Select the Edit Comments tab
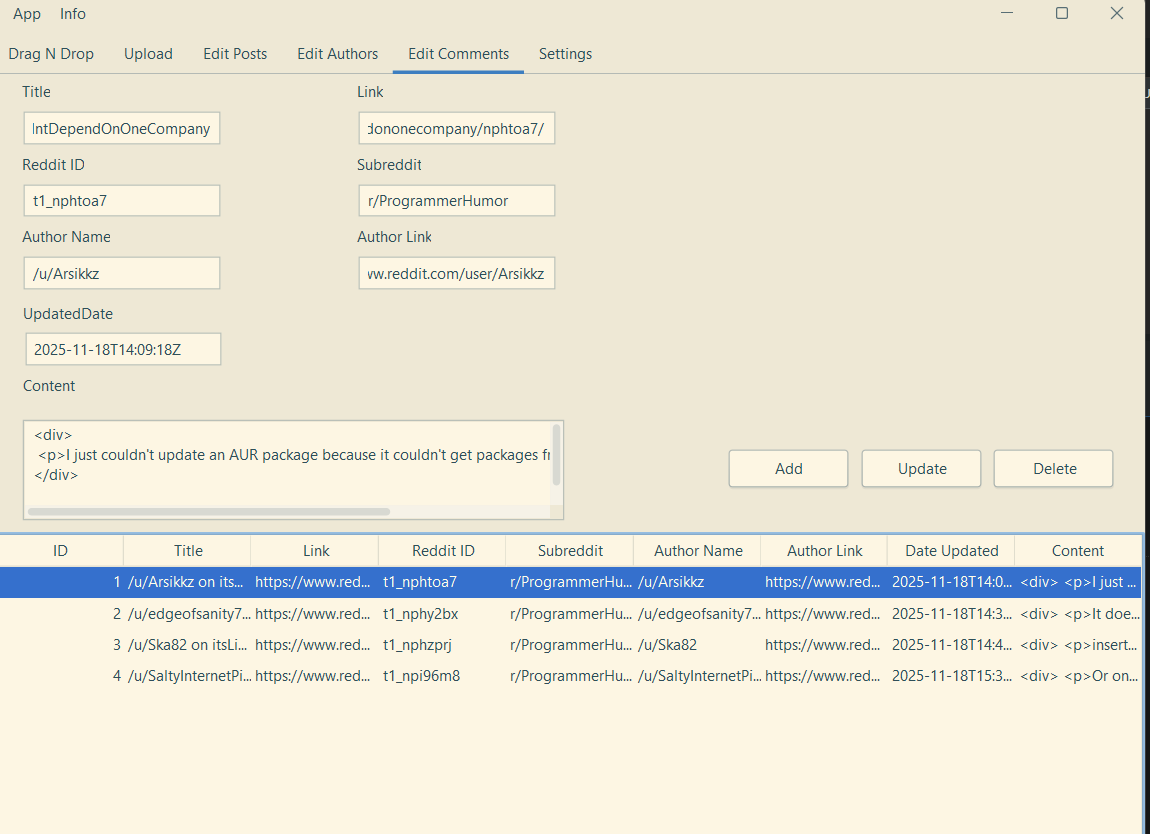Viewport: 1150px width, 834px height. click(x=458, y=54)
